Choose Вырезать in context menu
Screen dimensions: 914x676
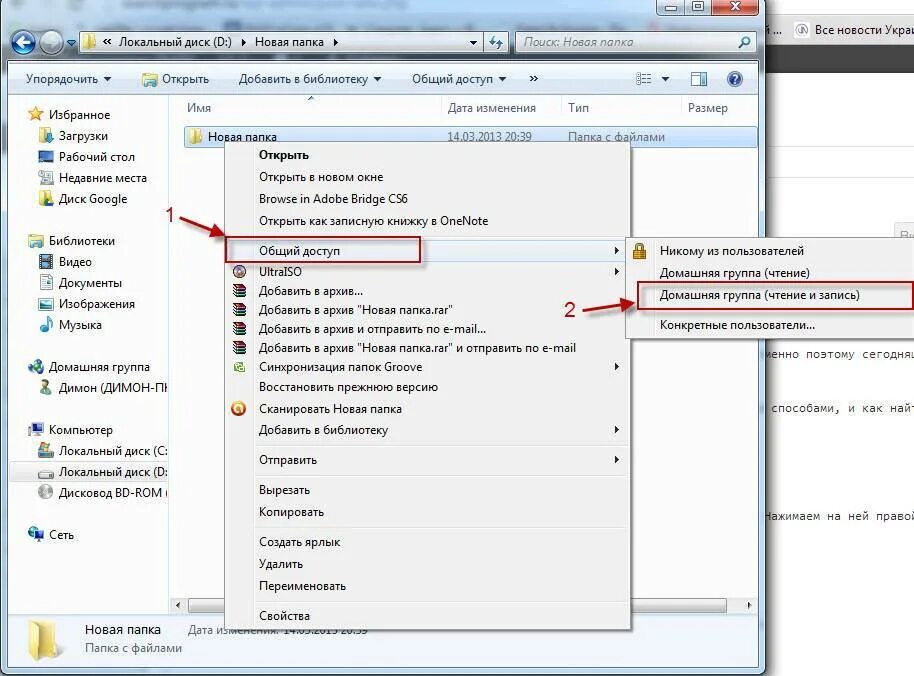(284, 490)
